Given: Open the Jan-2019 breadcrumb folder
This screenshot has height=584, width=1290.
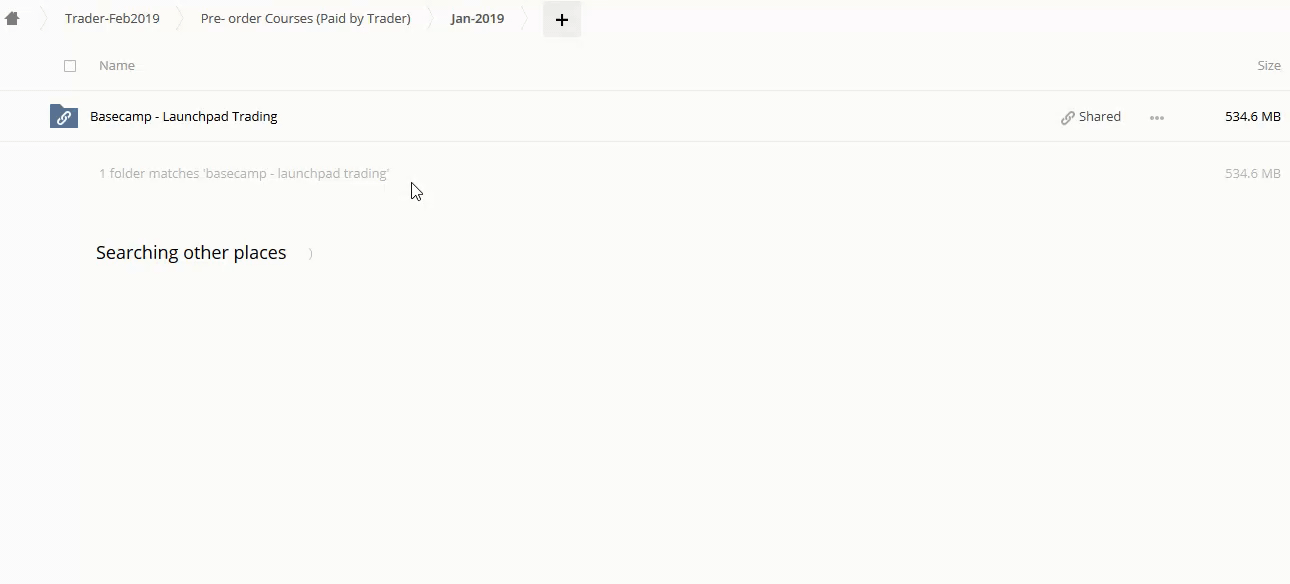Looking at the screenshot, I should (477, 18).
